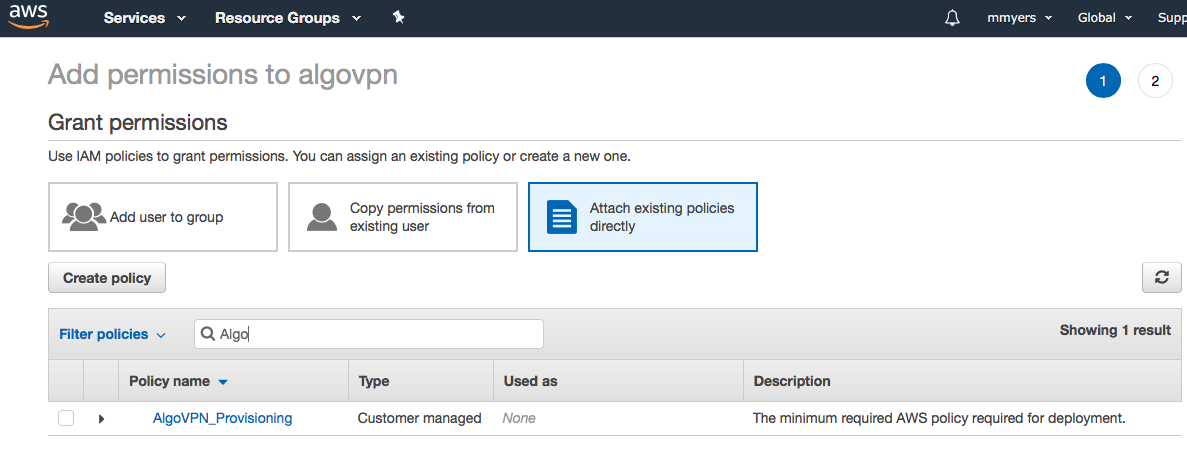Open the AlgoVPN_Provisioning policy link
The width and height of the screenshot is (1187, 467).
point(223,418)
